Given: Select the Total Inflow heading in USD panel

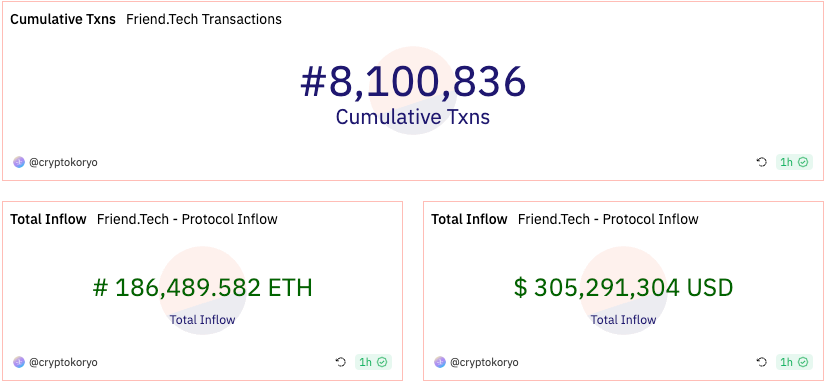Looking at the screenshot, I should [x=469, y=219].
